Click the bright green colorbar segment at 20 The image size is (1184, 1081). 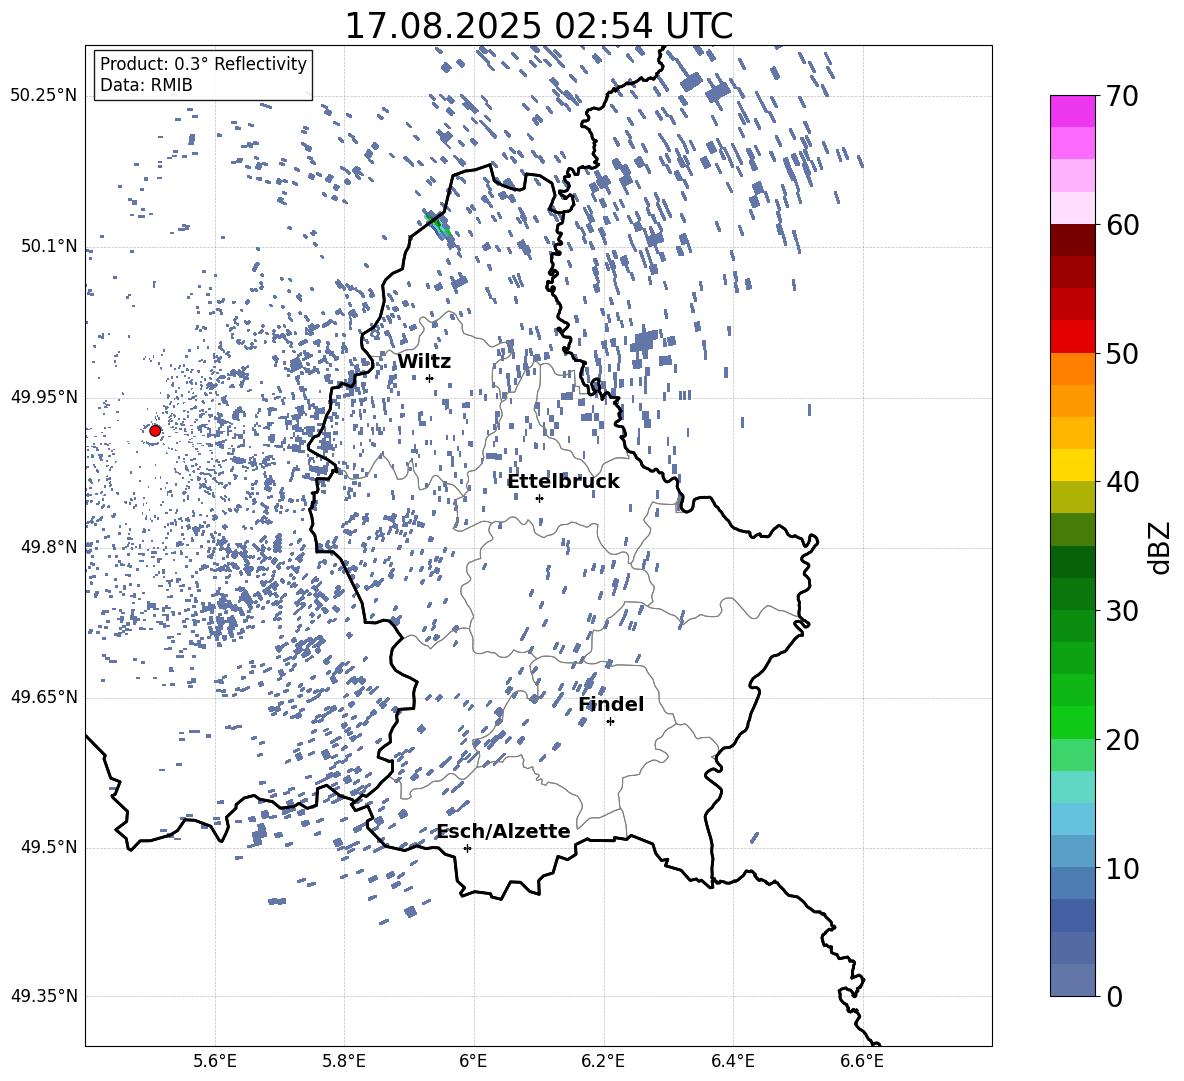(x=1073, y=722)
